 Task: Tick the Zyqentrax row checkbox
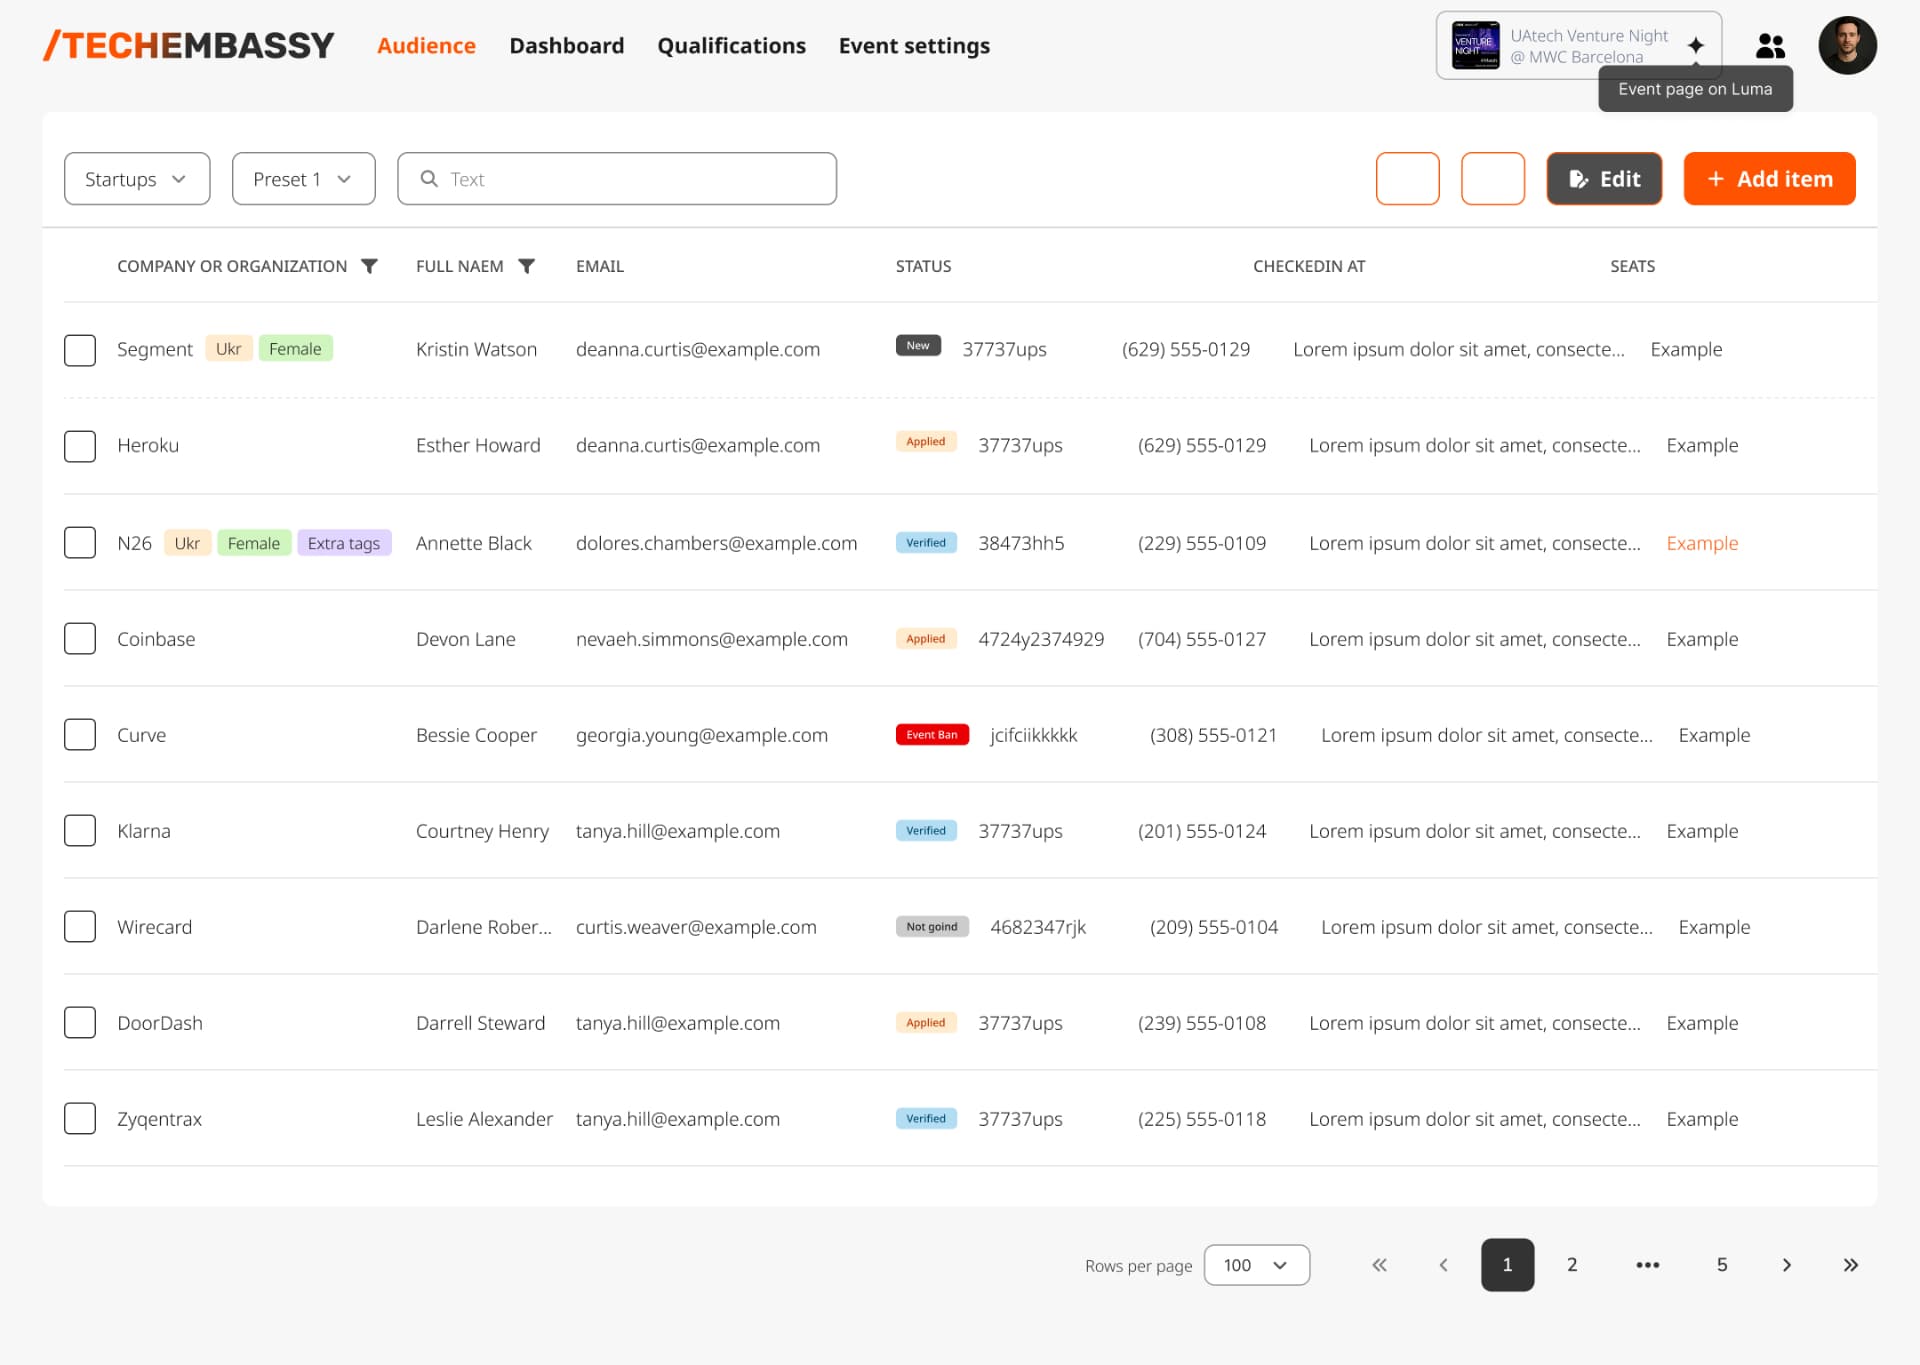coord(80,1119)
